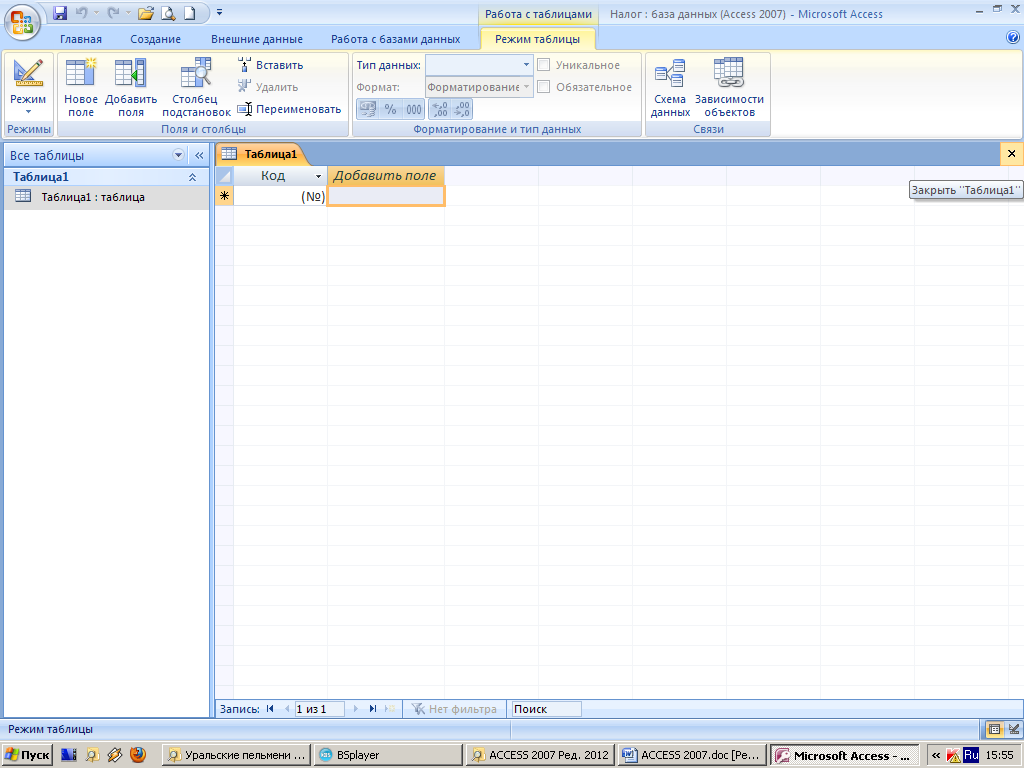Switch to Работа с базами данных tab
The image size is (1024, 768).
point(395,39)
